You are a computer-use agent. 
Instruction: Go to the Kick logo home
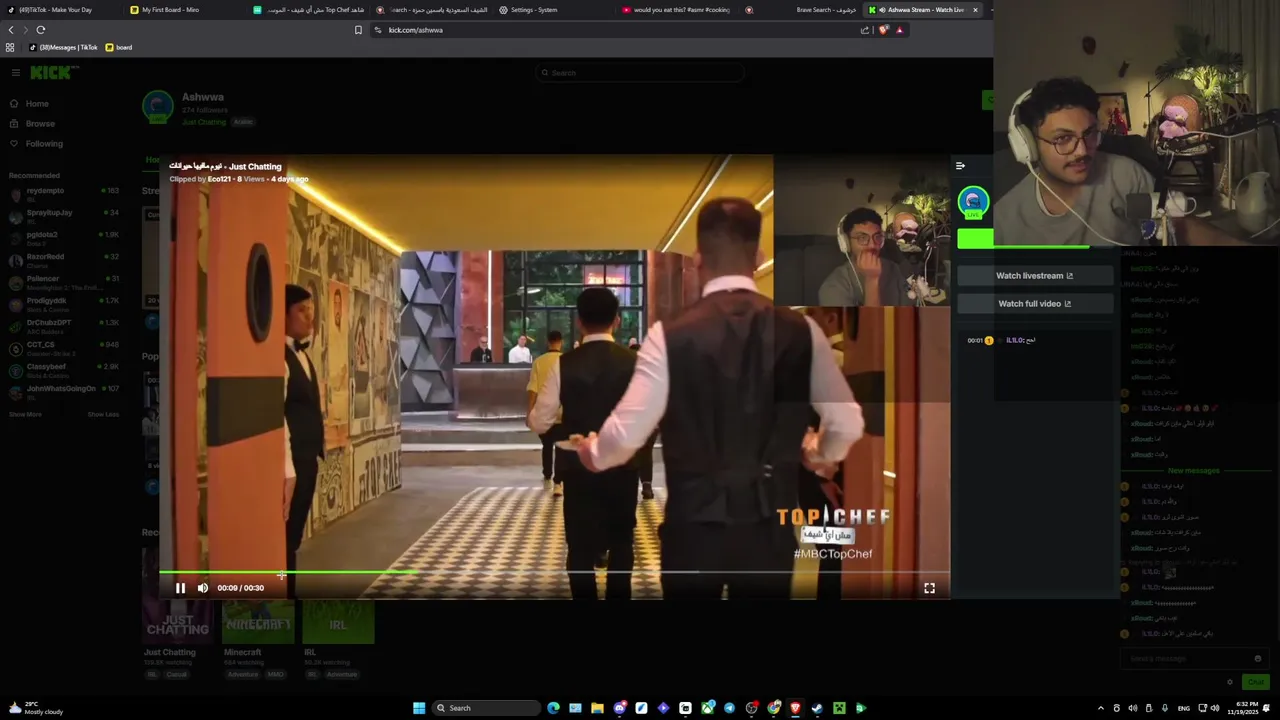click(x=54, y=72)
